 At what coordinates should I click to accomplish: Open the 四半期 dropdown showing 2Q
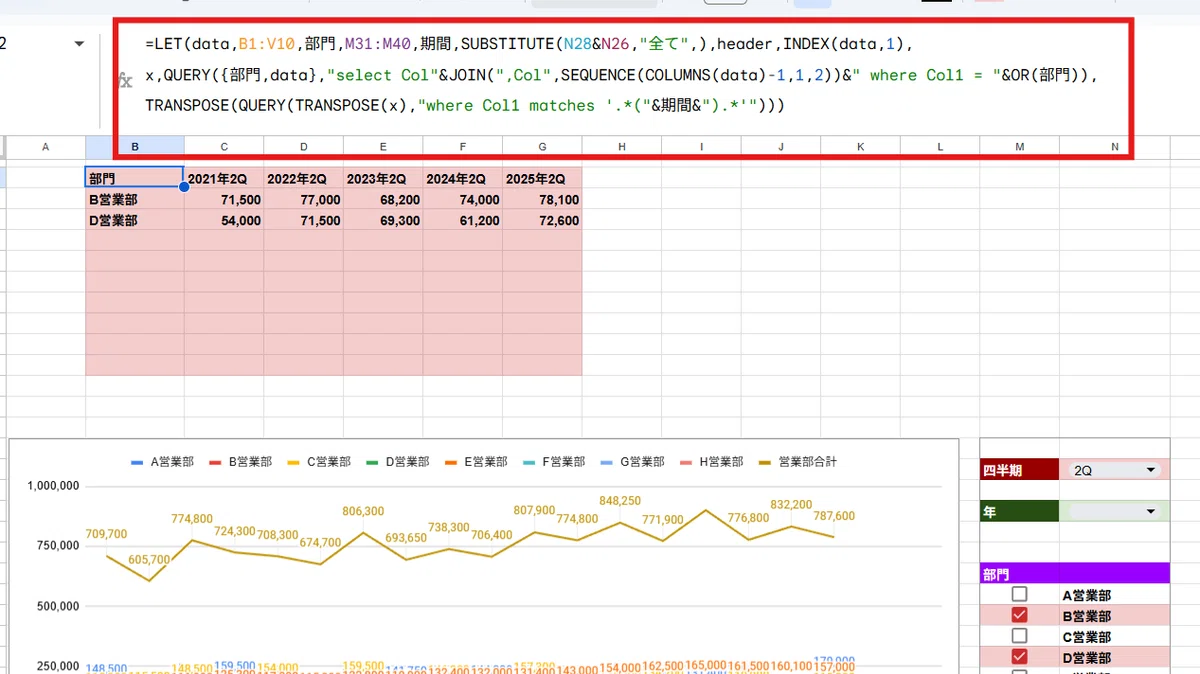pyautogui.click(x=1113, y=470)
